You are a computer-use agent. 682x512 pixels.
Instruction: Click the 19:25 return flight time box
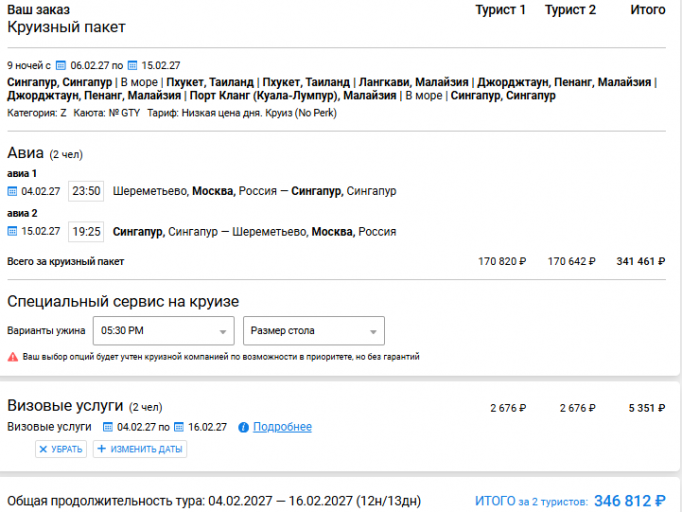coord(86,232)
